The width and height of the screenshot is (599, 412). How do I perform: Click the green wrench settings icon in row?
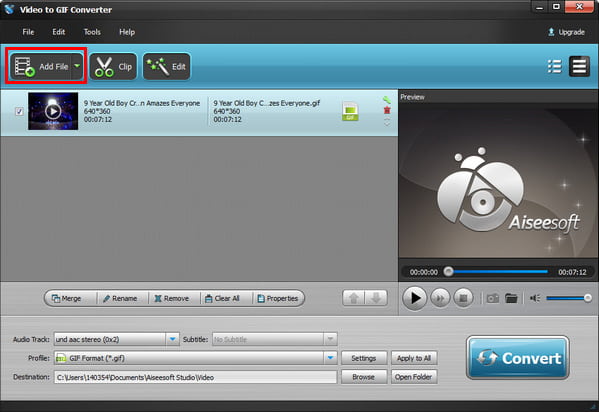(387, 100)
